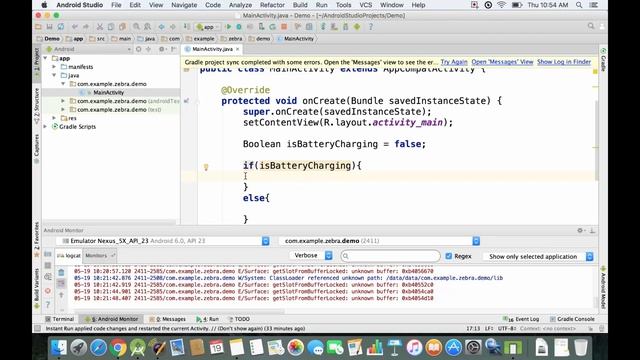This screenshot has width=640, height=360.
Task: Click the Undo arrow icon
Action: (75, 27)
